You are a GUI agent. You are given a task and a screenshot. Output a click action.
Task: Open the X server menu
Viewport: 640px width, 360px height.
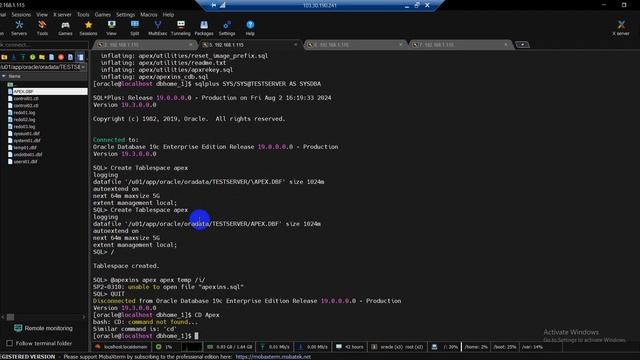62,14
